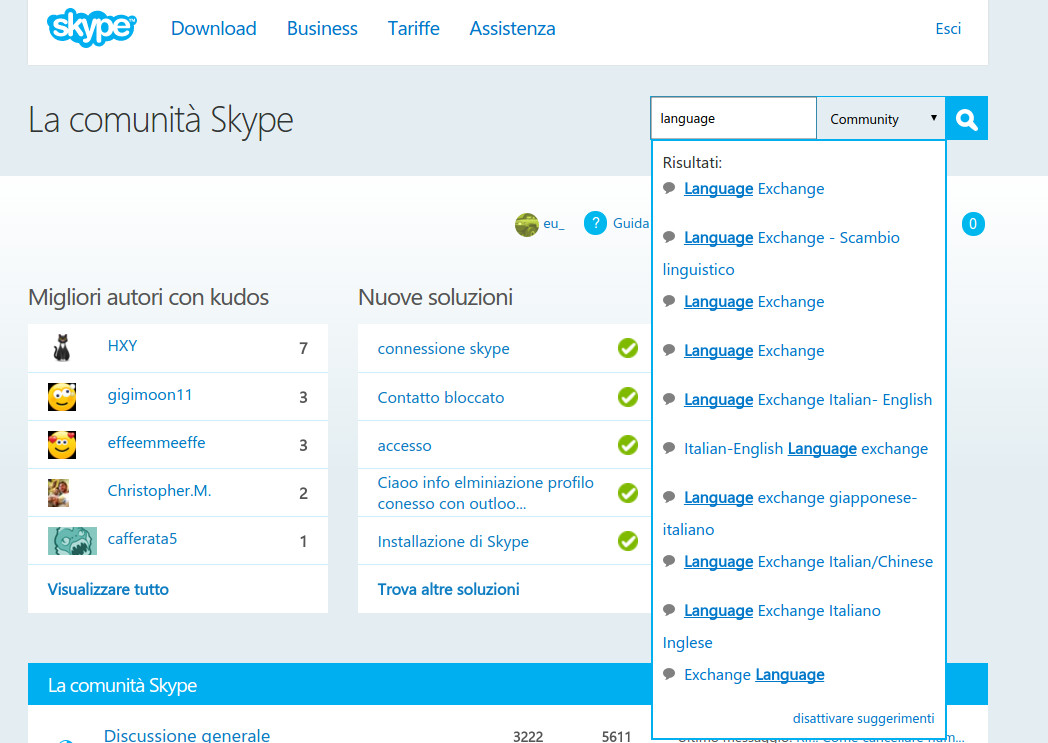Click posts count 5611

coord(616,736)
